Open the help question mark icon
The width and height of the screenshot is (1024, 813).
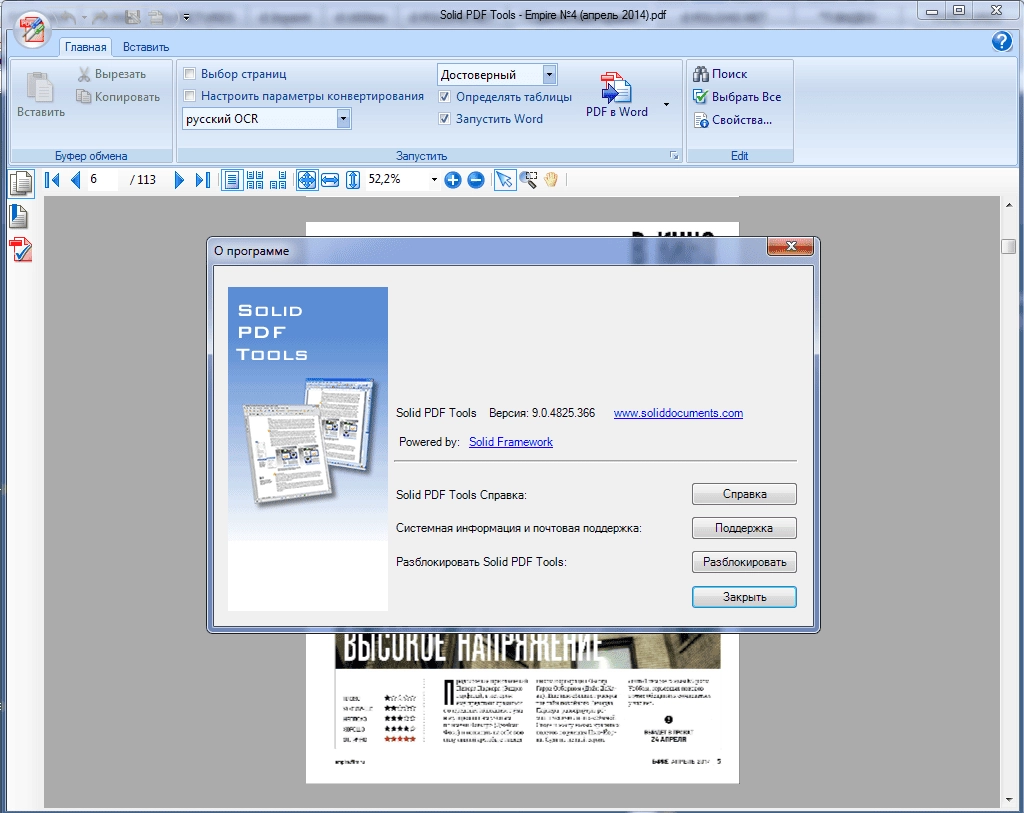tap(1001, 42)
